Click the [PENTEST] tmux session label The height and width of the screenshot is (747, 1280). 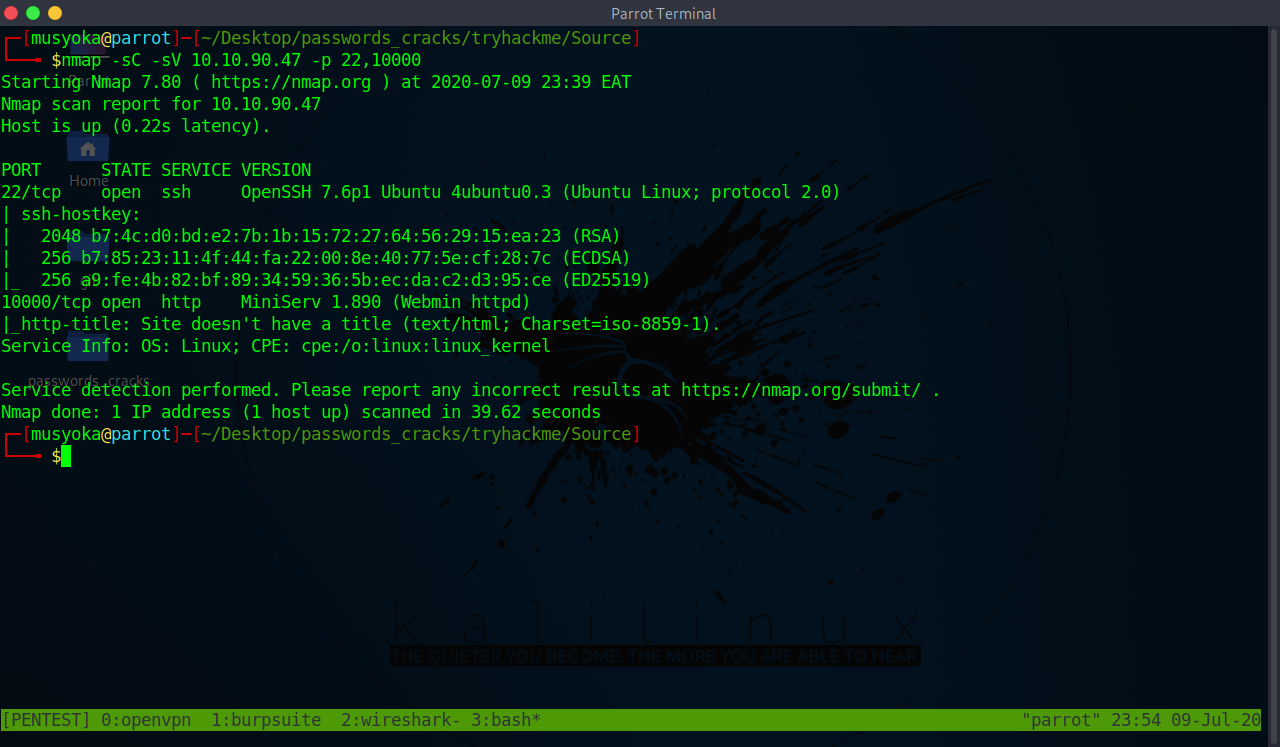46,720
